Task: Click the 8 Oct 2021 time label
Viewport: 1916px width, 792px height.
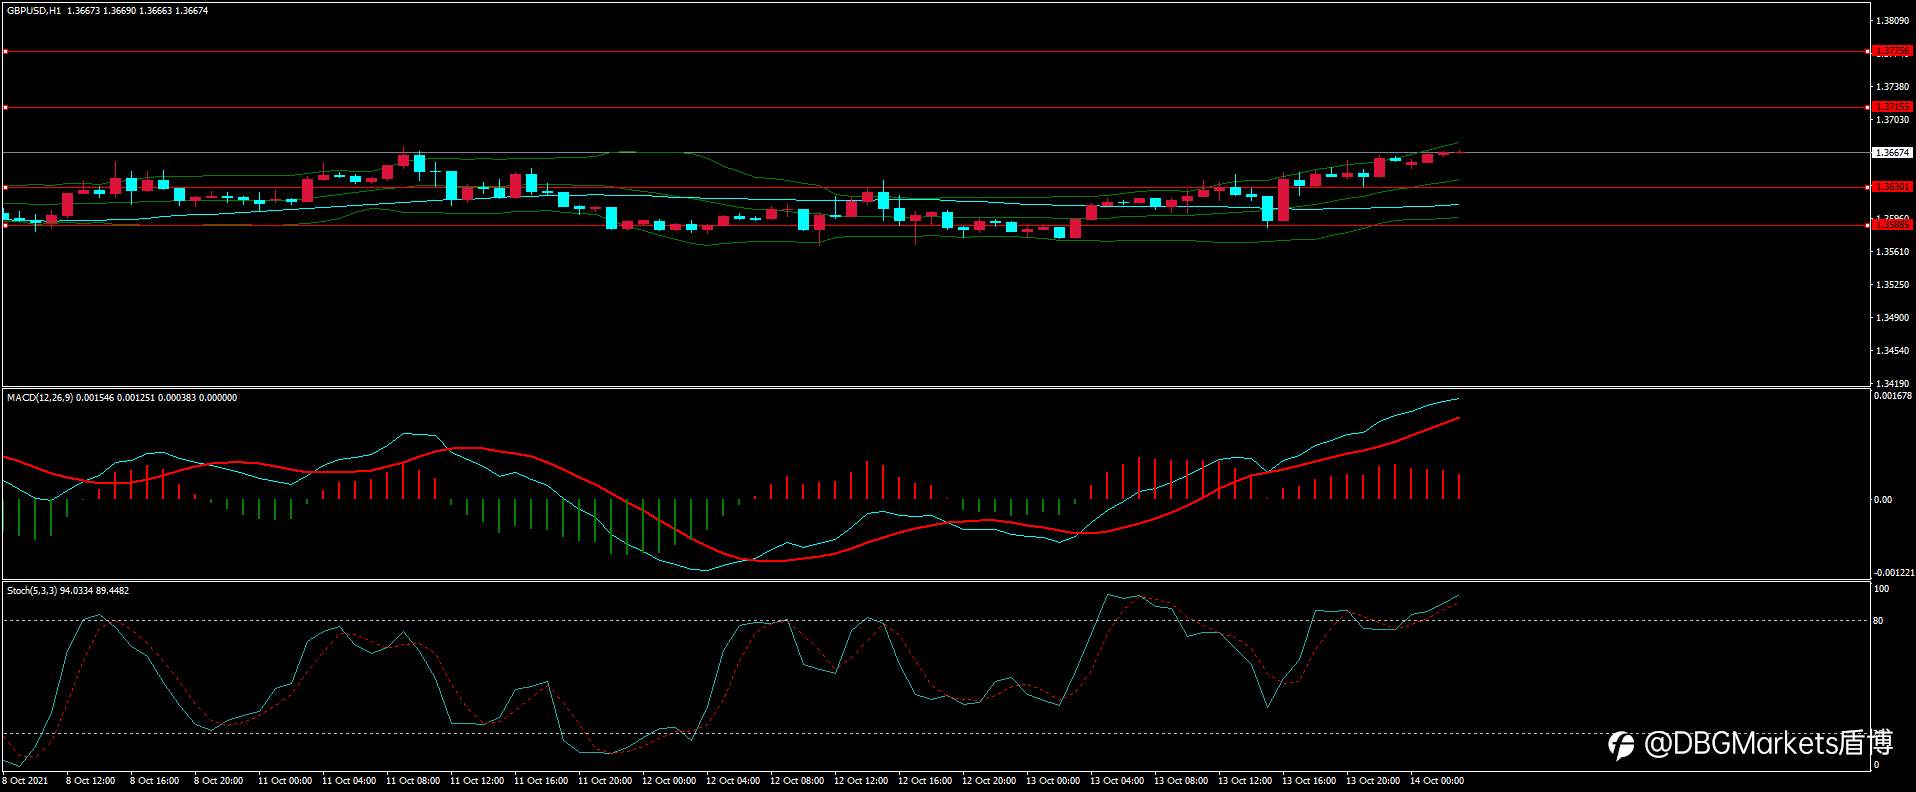Action: [x=25, y=781]
